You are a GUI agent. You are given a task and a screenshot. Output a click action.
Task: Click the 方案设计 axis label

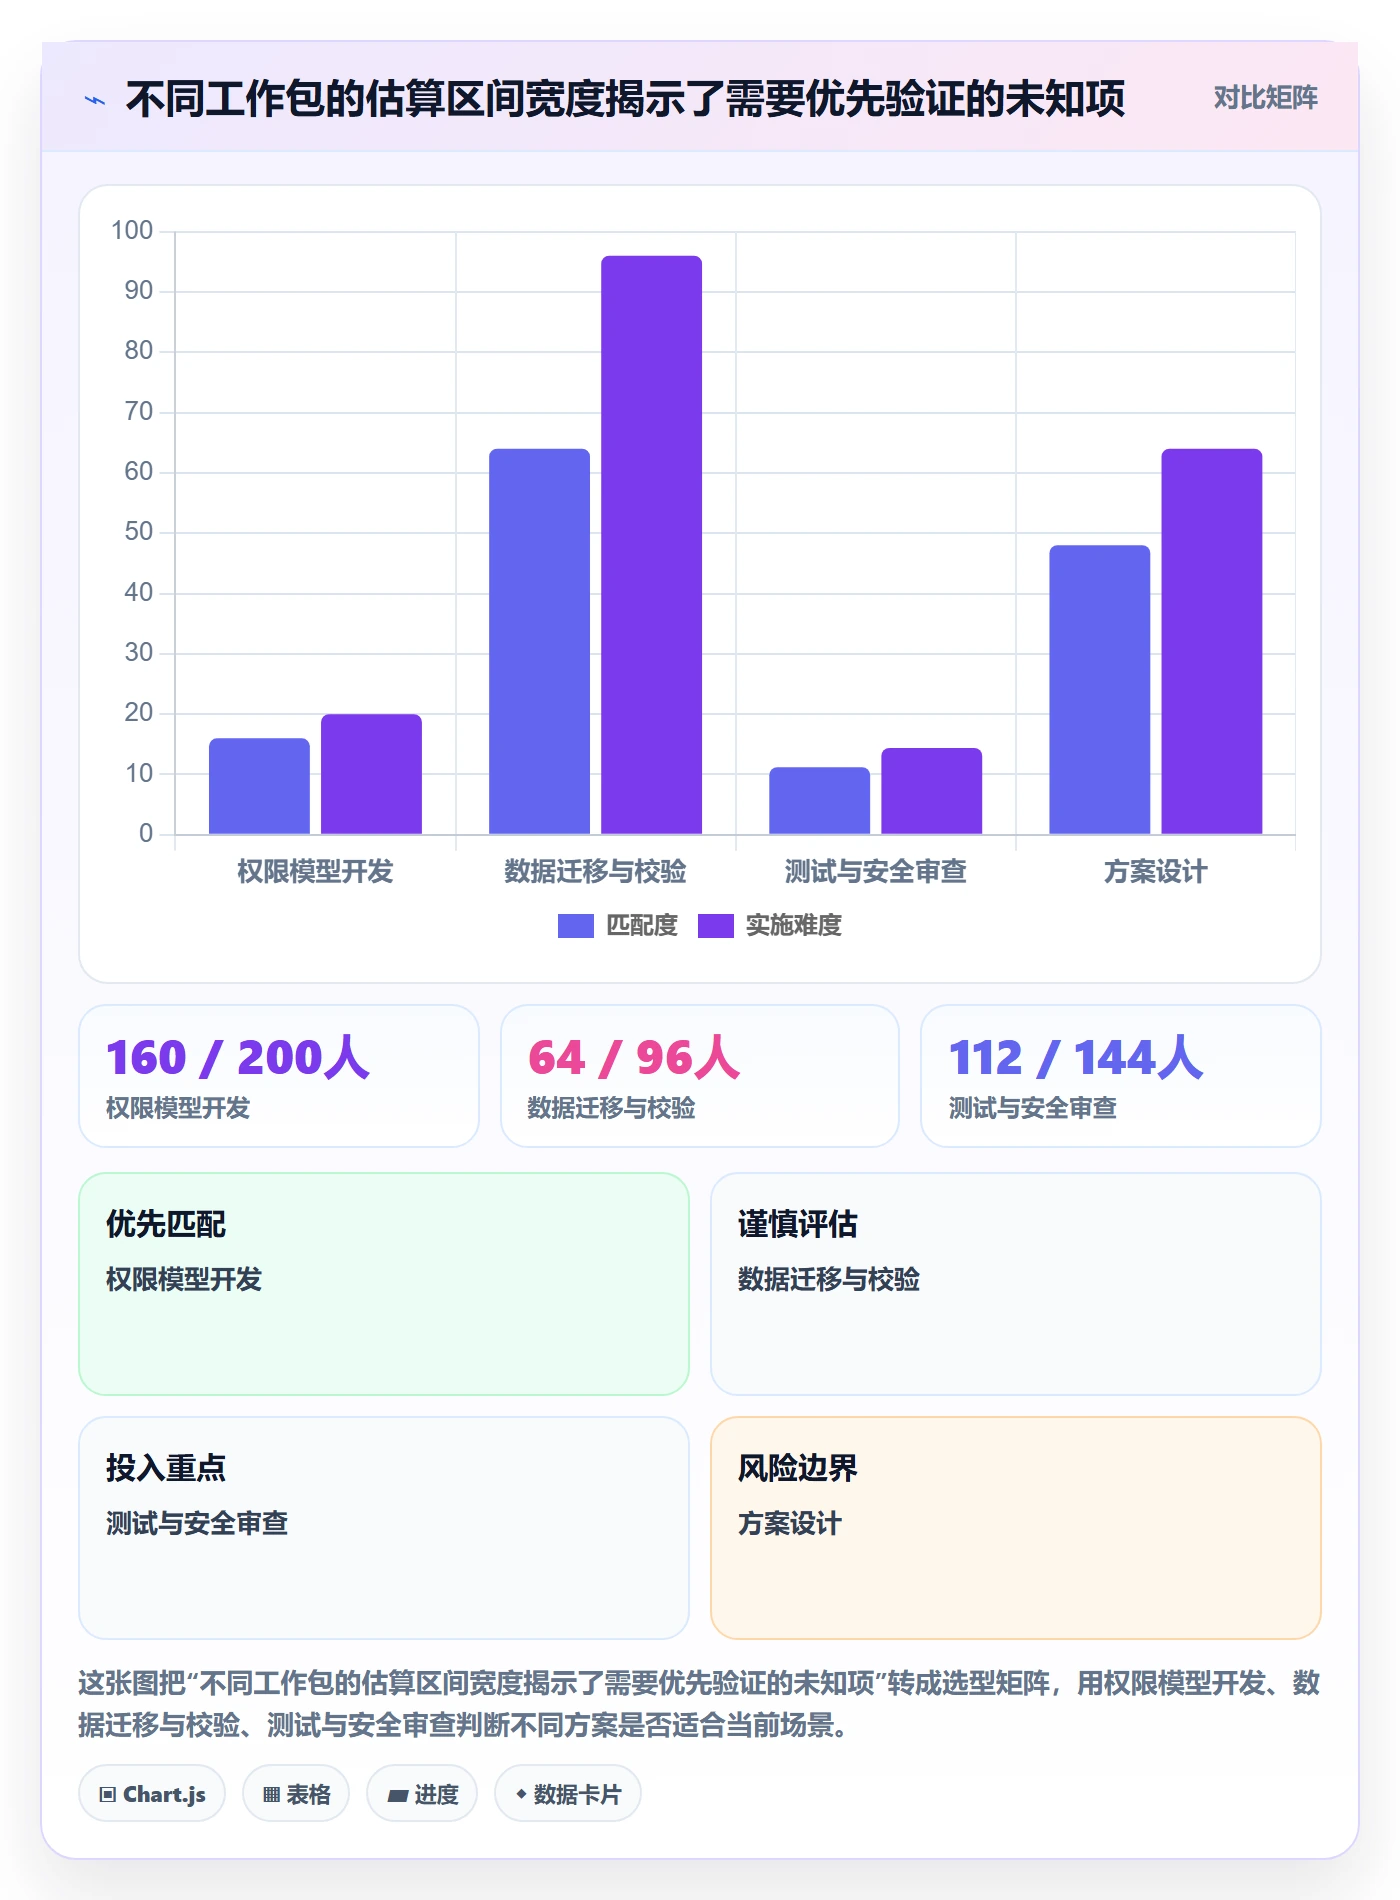1155,872
